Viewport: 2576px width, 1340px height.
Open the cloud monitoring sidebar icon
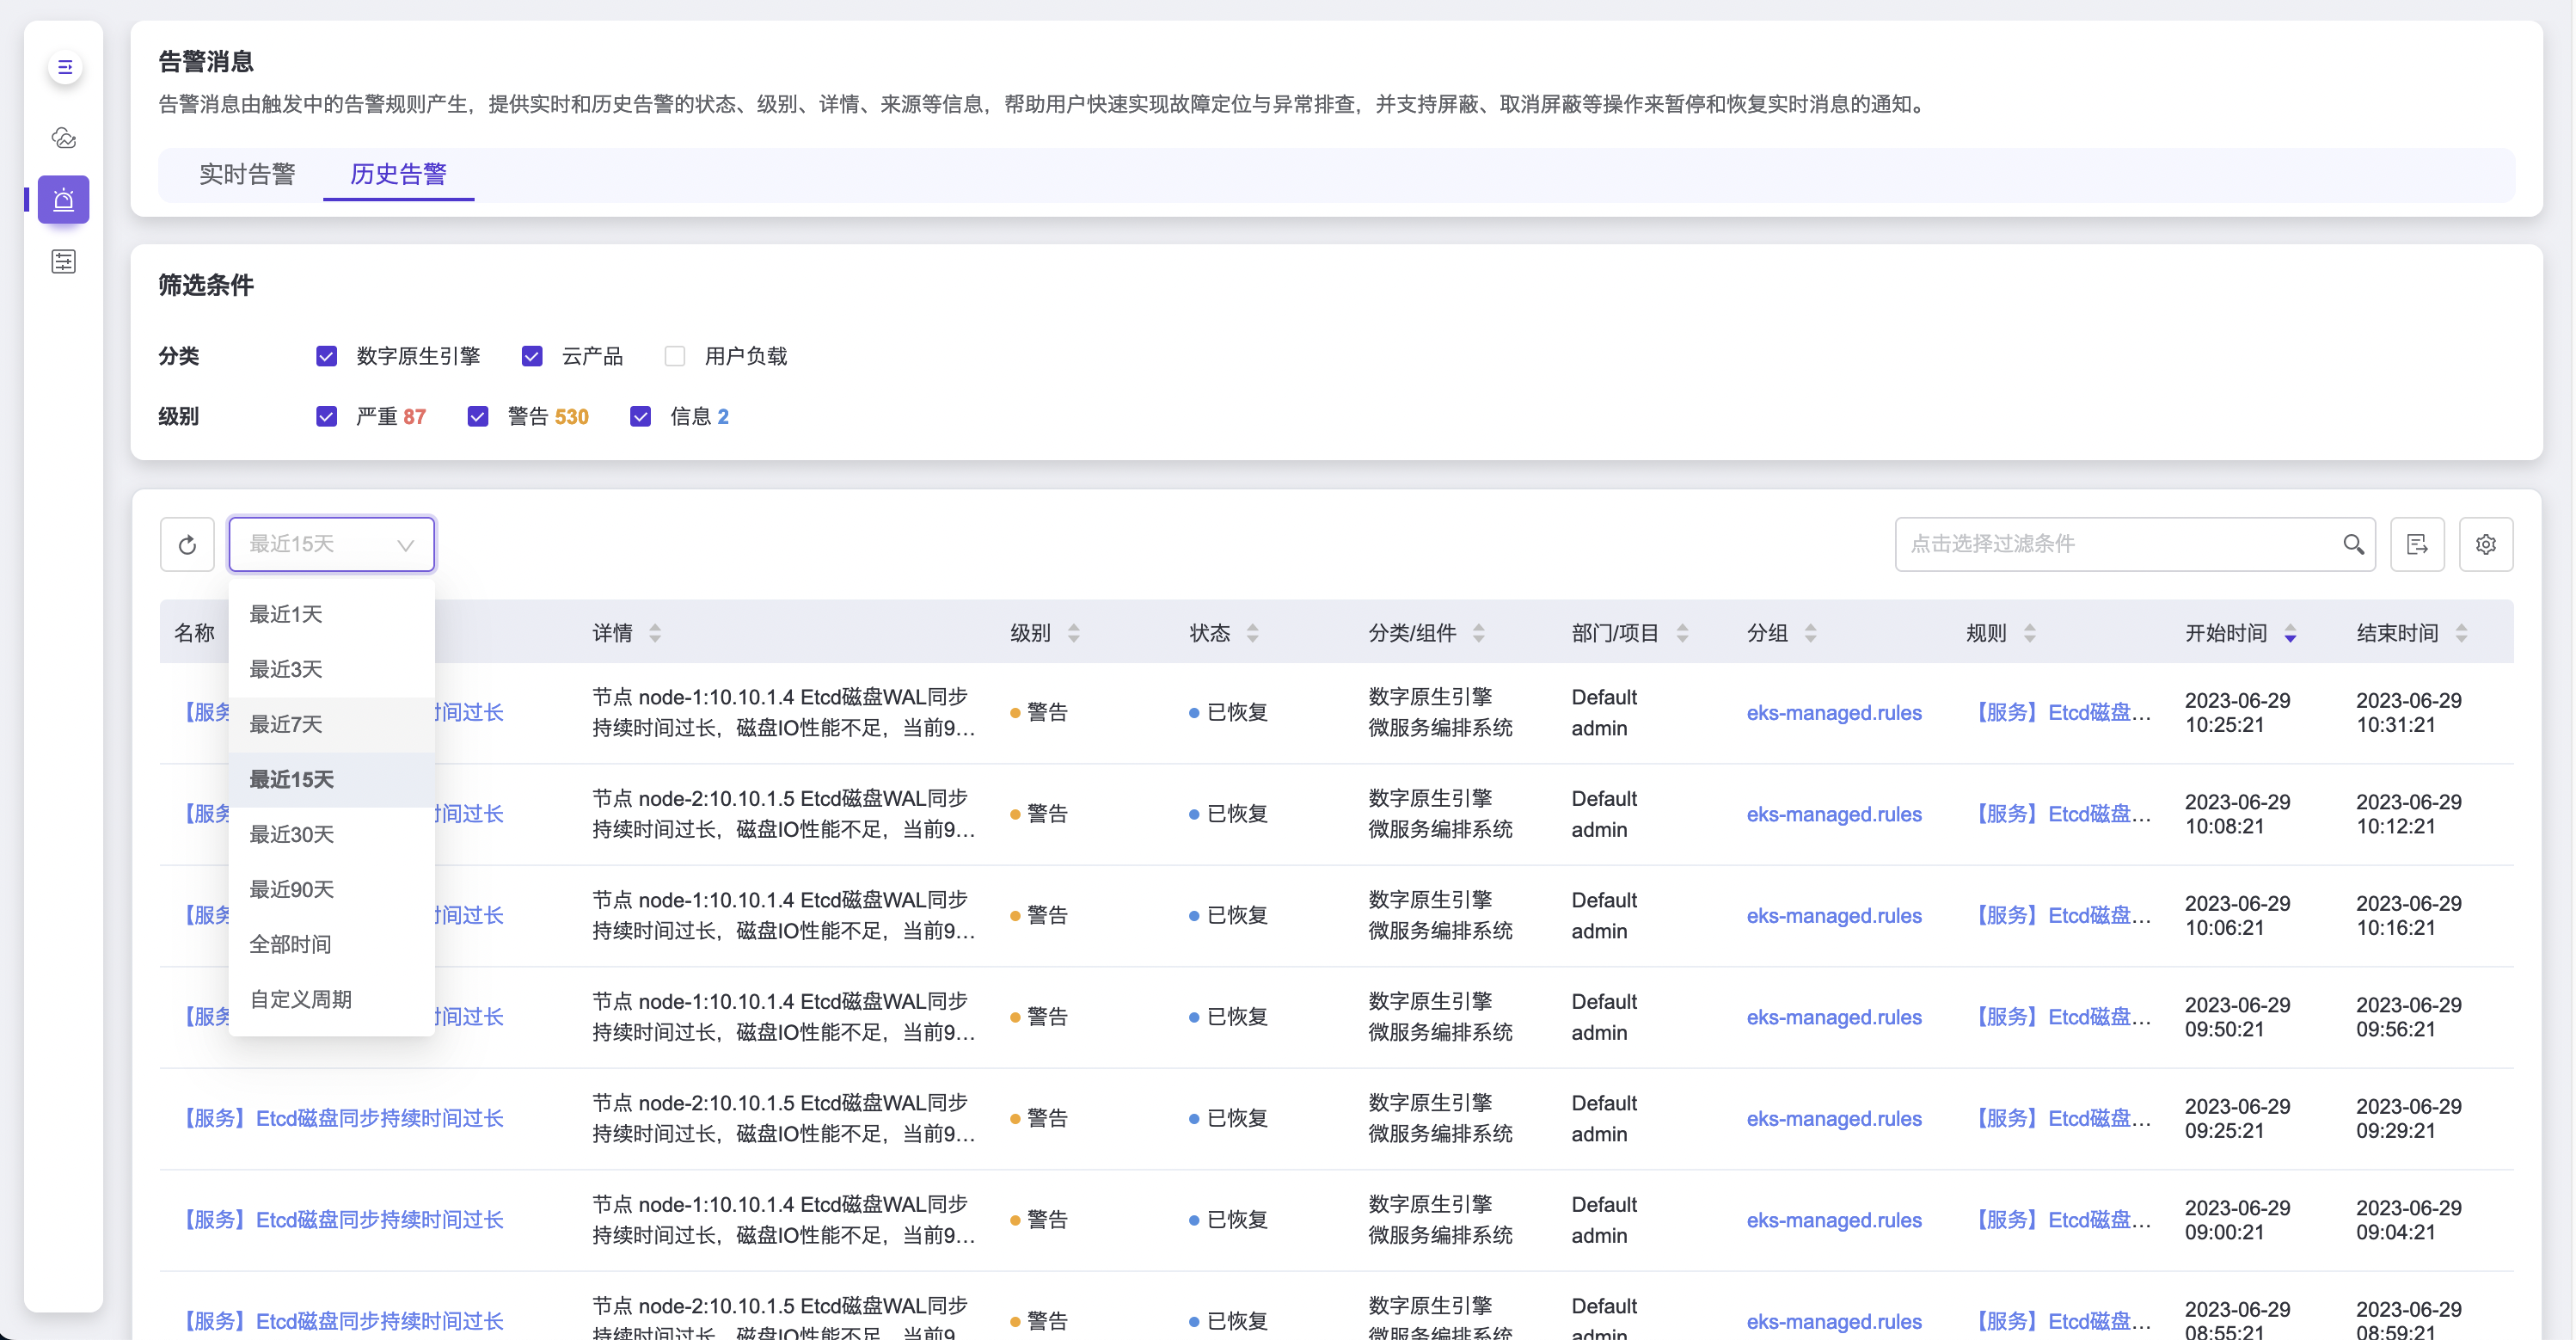[x=64, y=138]
